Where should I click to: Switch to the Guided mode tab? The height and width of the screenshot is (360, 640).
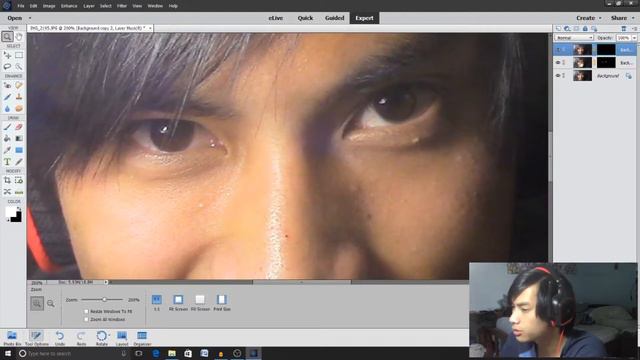(334, 18)
